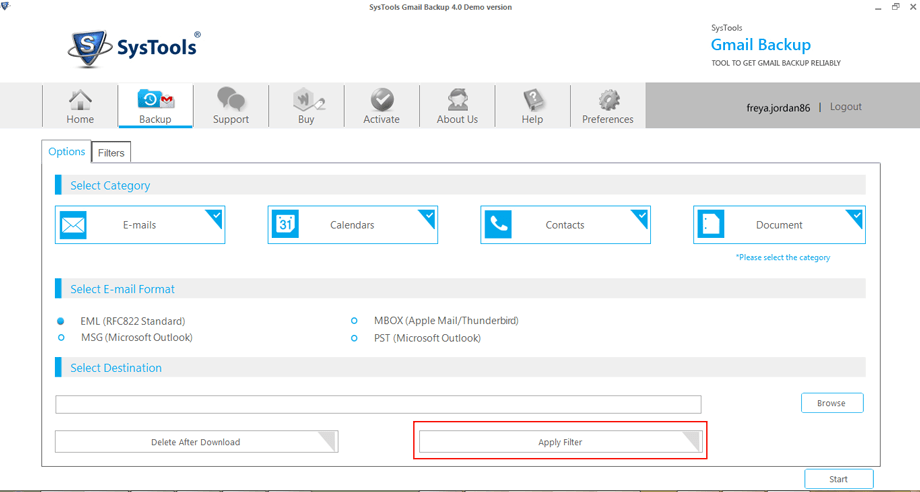This screenshot has height=492, width=920.
Task: Click the app icon in the title bar
Action: (6, 6)
